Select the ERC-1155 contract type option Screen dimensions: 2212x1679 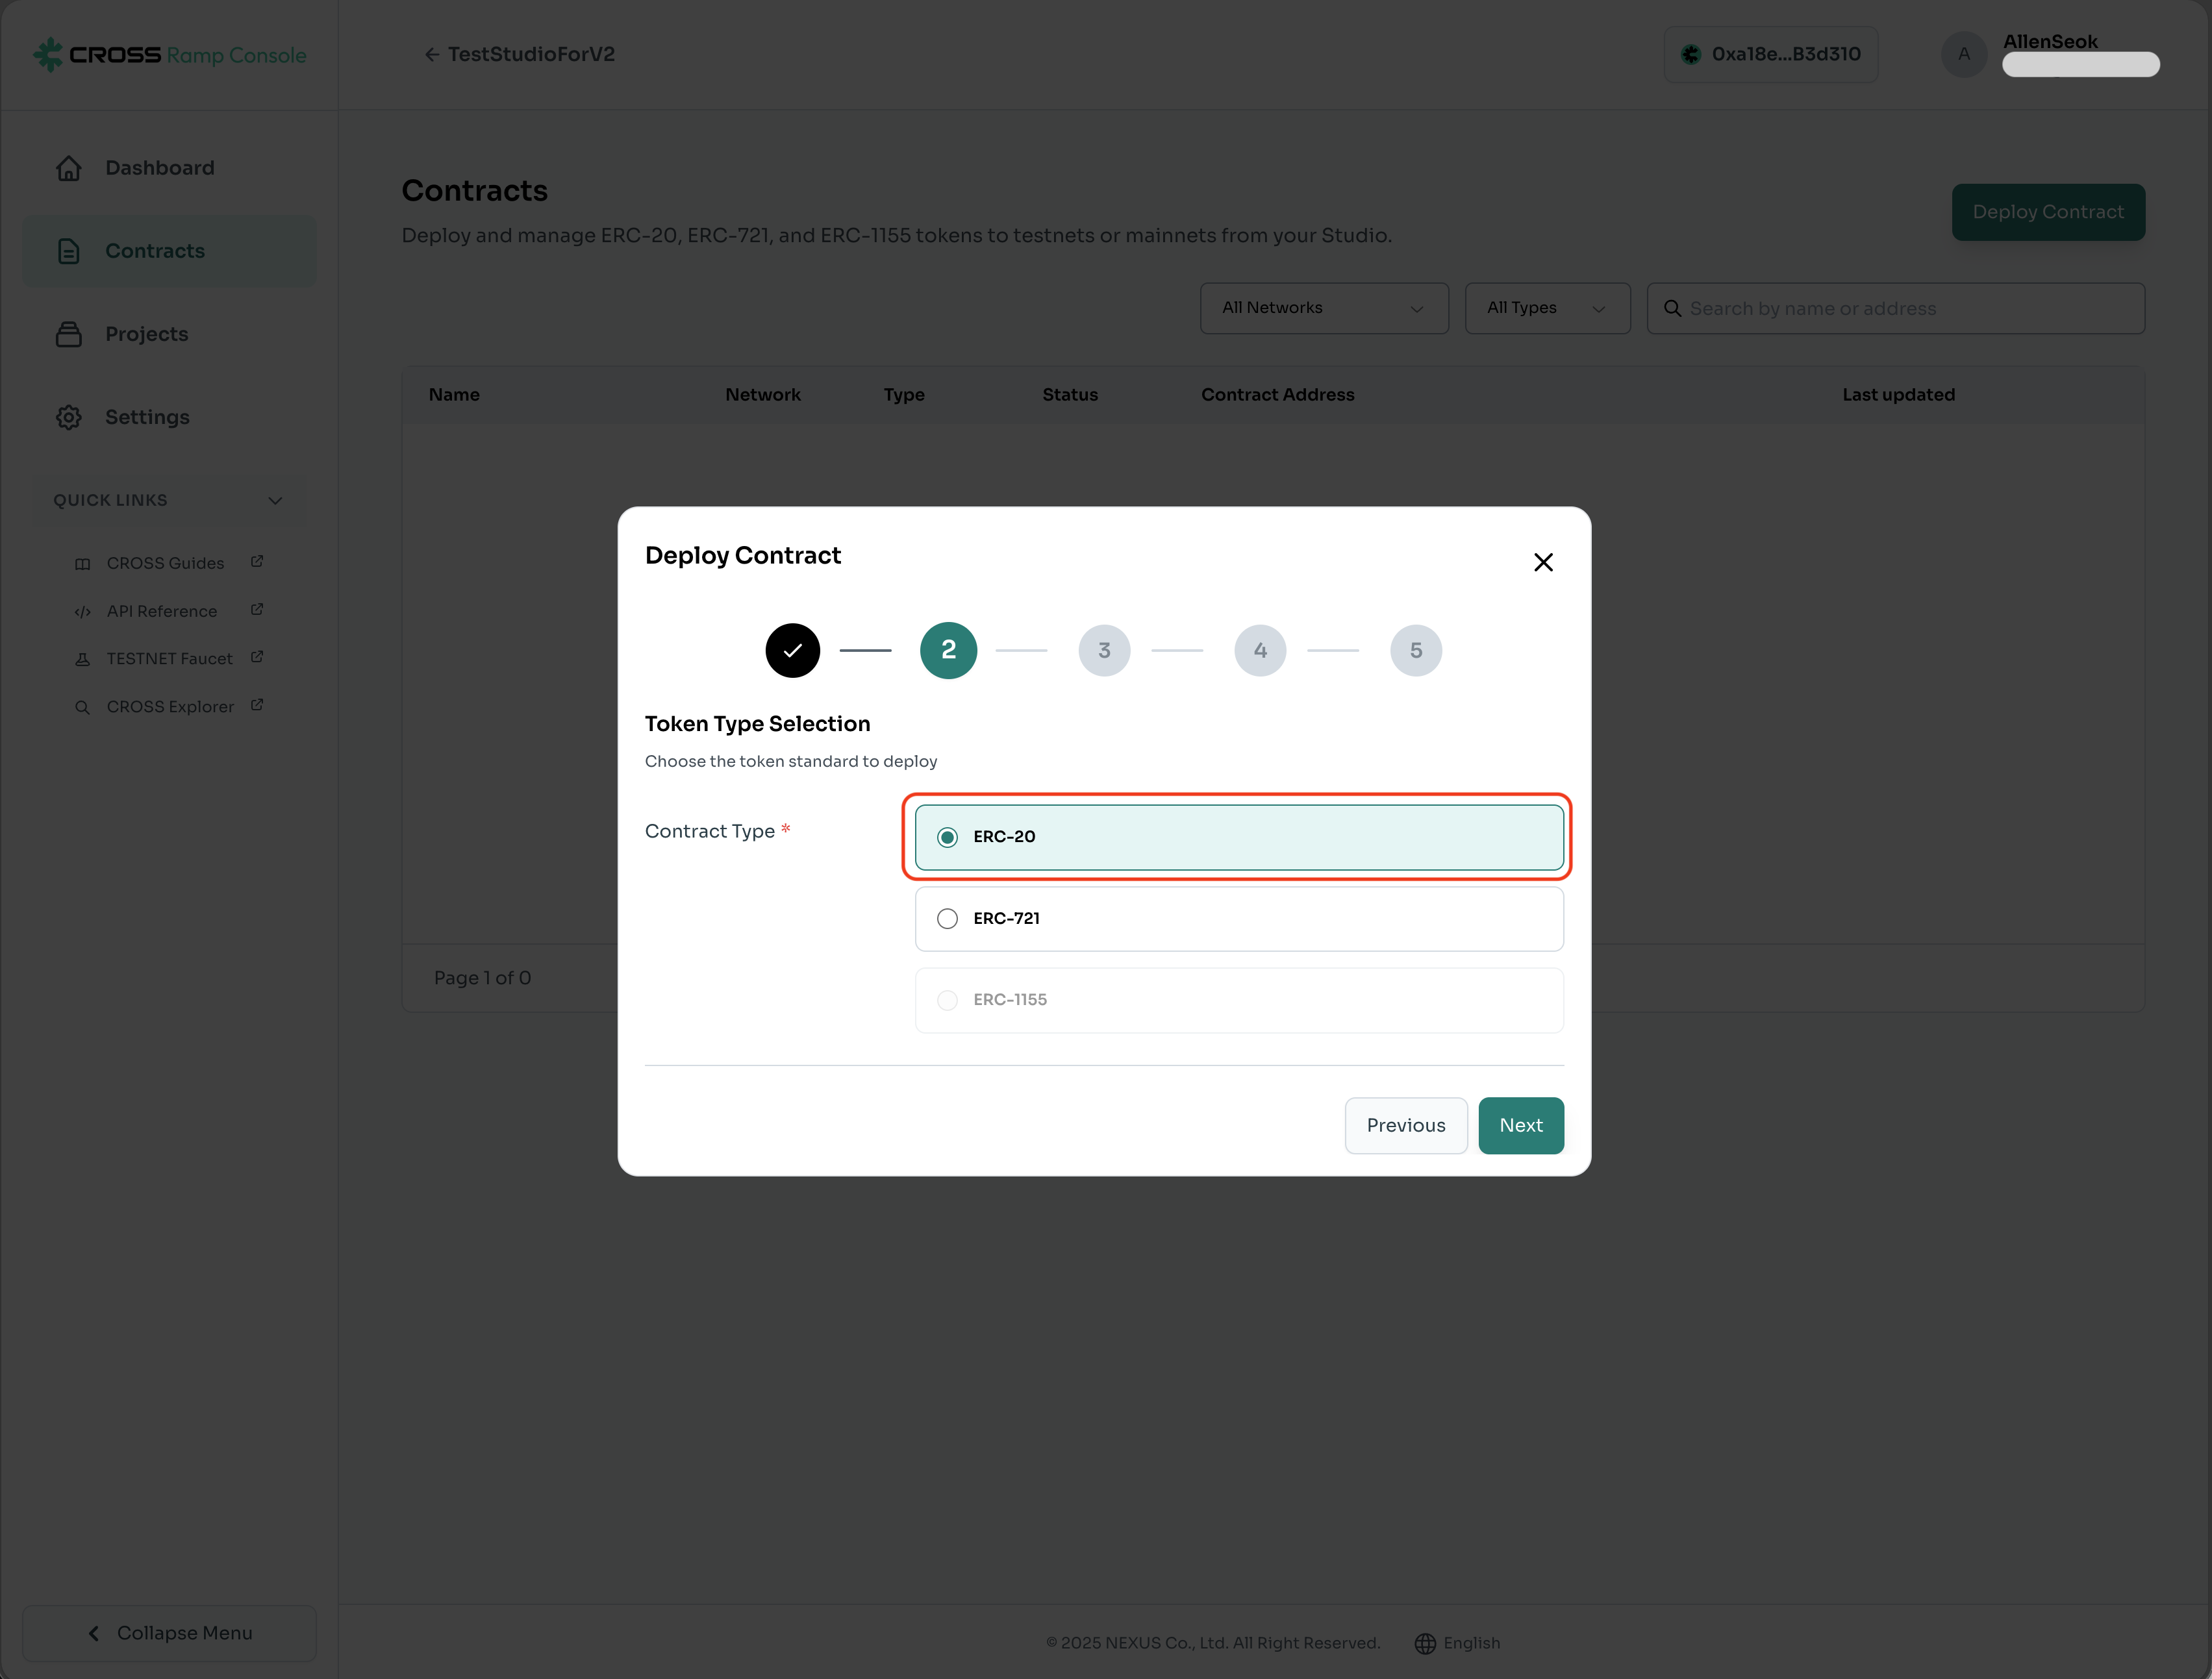947,1000
